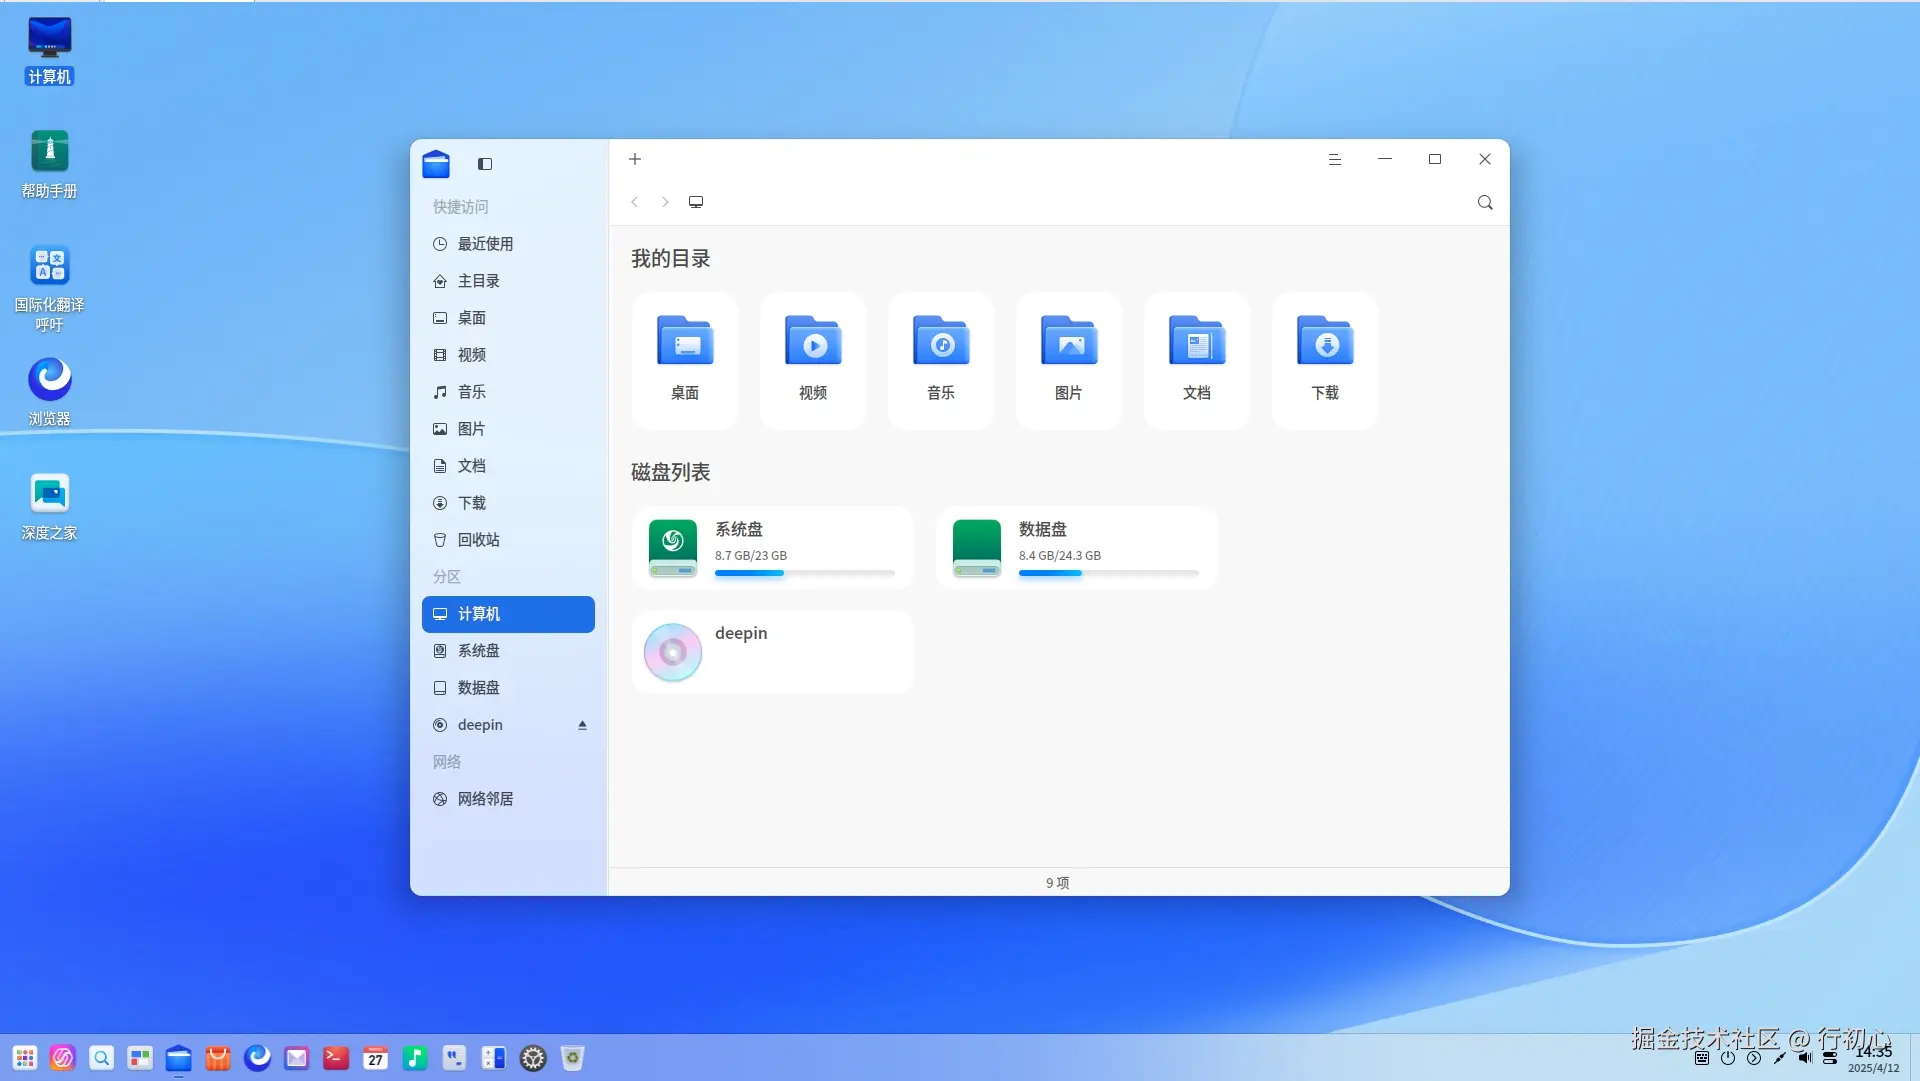Open a new tab with plus icon
Image resolution: width=1920 pixels, height=1081 pixels.
[635, 159]
